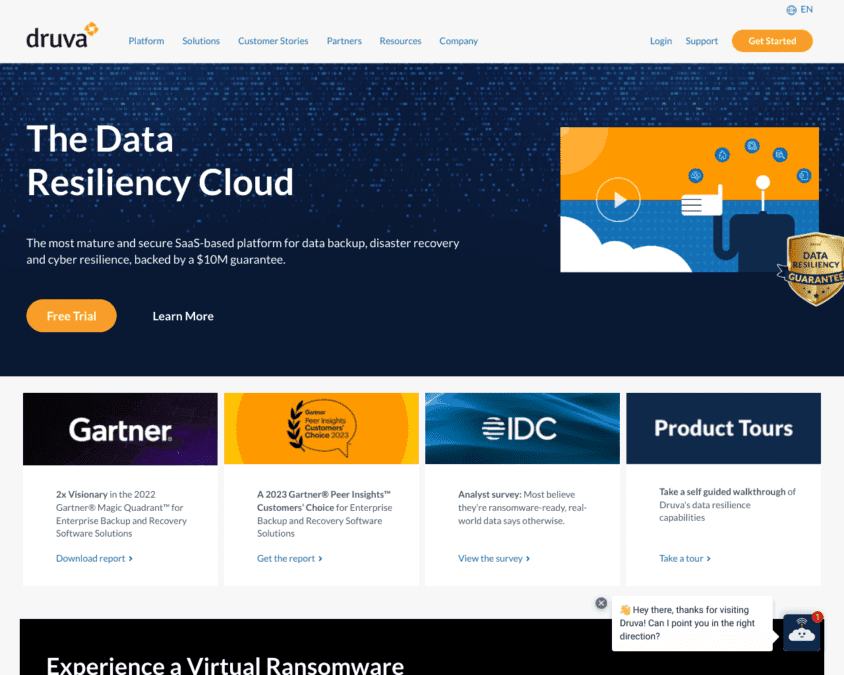Open the Customer Stories menu

coord(273,41)
